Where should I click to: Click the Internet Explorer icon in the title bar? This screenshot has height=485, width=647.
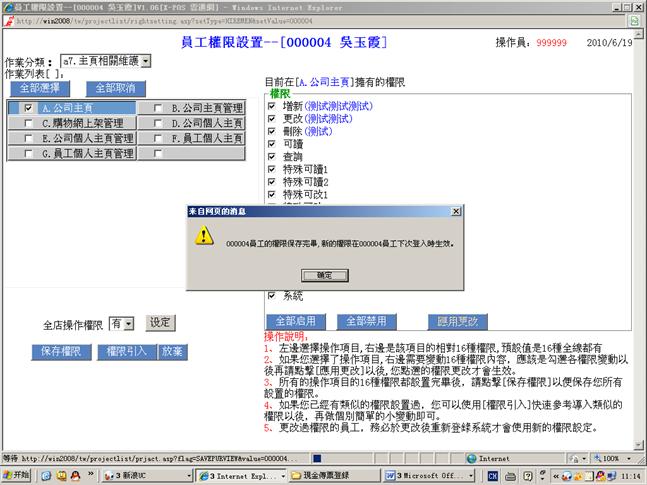pyautogui.click(x=7, y=6)
